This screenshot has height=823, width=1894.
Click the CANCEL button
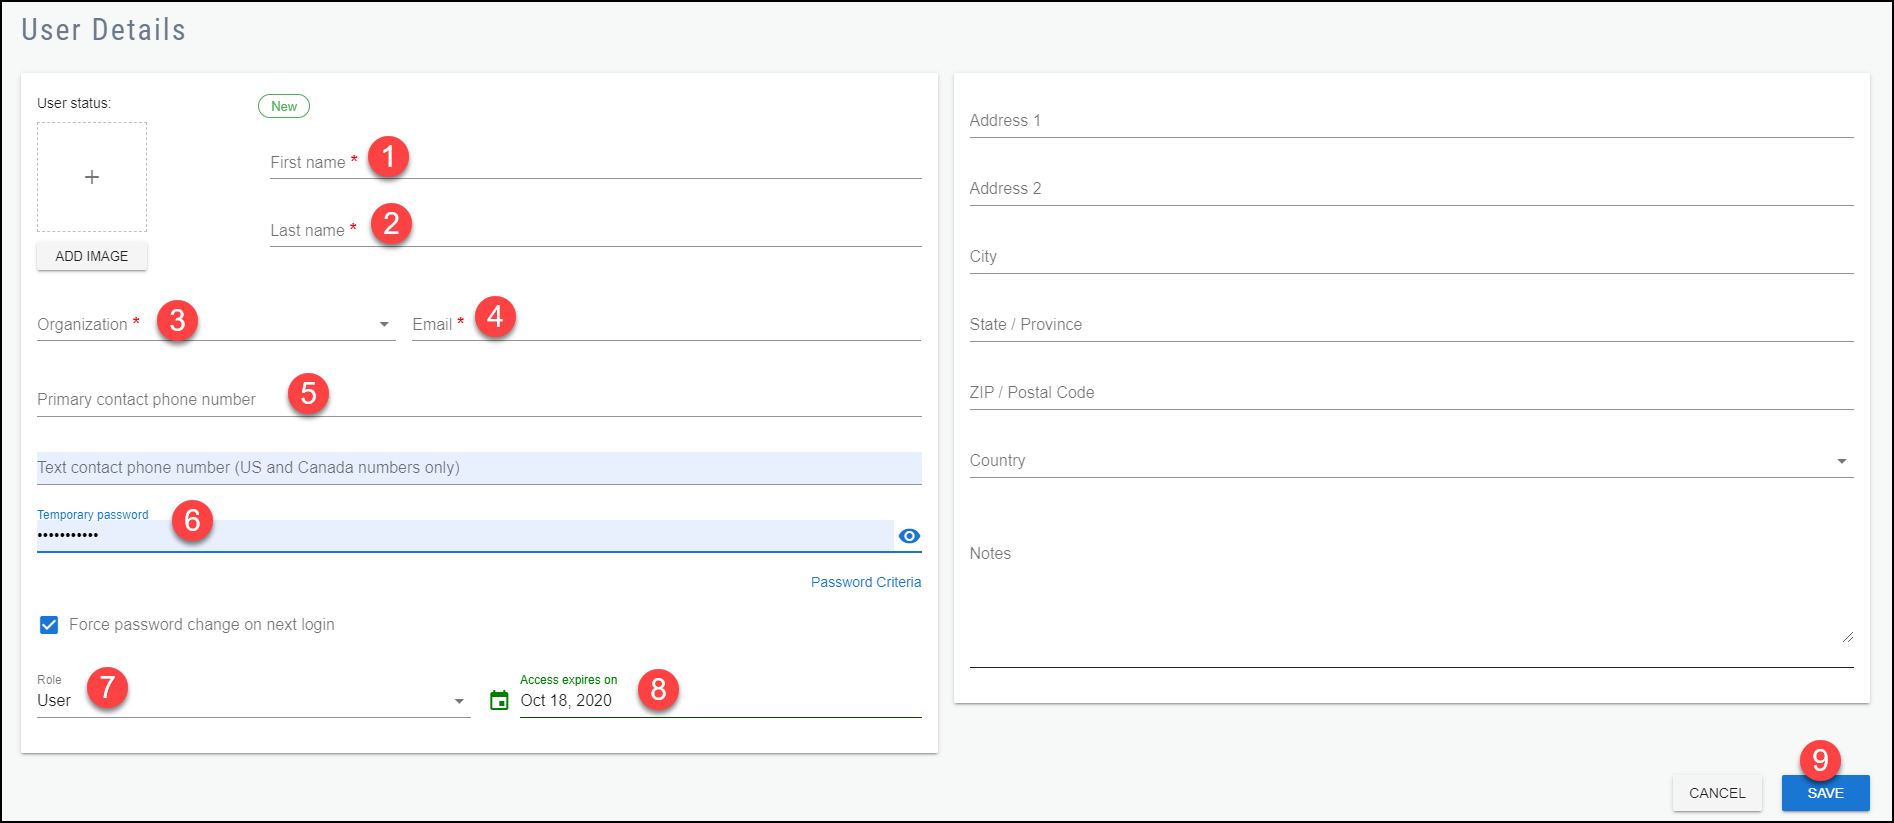[x=1717, y=793]
